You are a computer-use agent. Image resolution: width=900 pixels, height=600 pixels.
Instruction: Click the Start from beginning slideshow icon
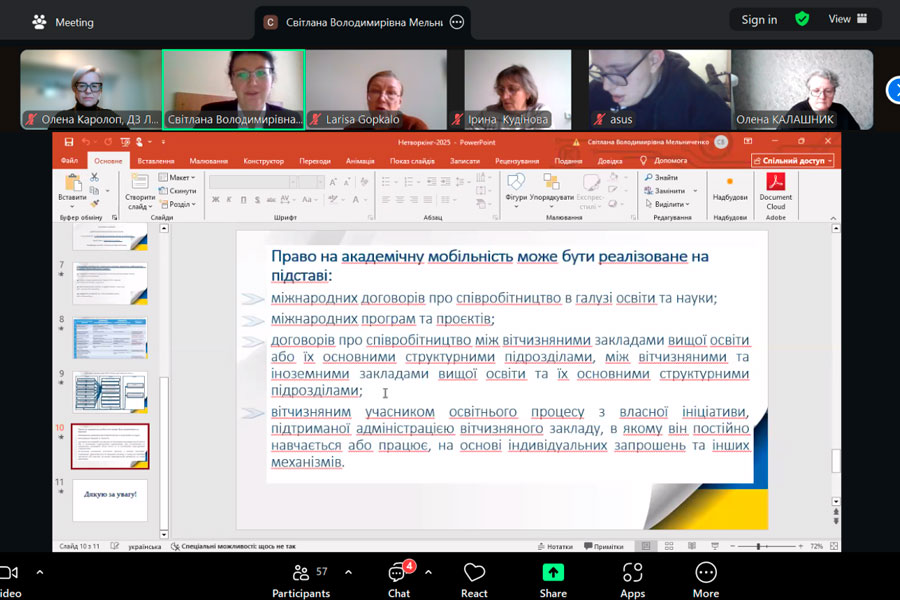coord(125,142)
